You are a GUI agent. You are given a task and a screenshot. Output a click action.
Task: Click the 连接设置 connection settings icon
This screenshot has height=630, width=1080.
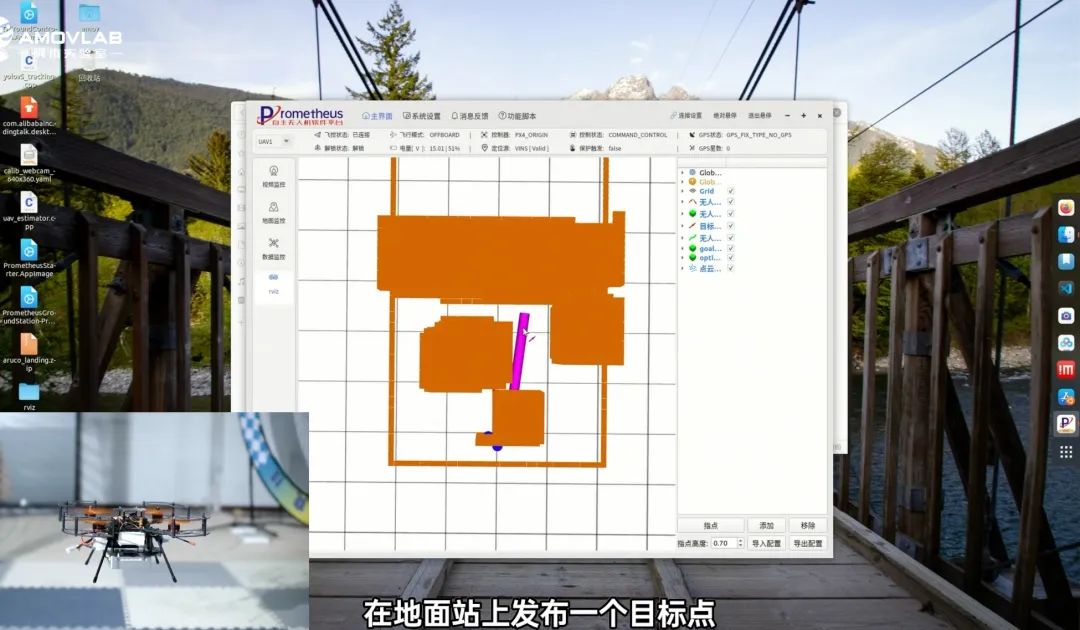pyautogui.click(x=689, y=116)
